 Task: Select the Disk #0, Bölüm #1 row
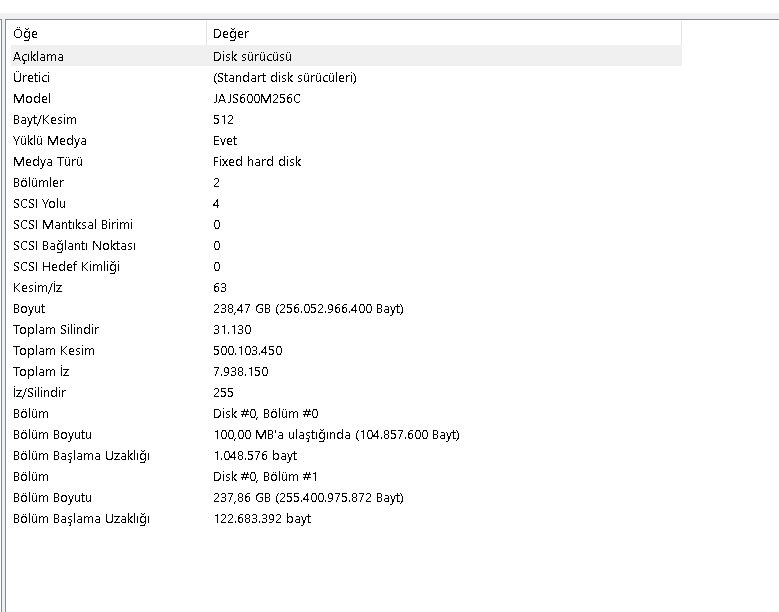[x=346, y=476]
